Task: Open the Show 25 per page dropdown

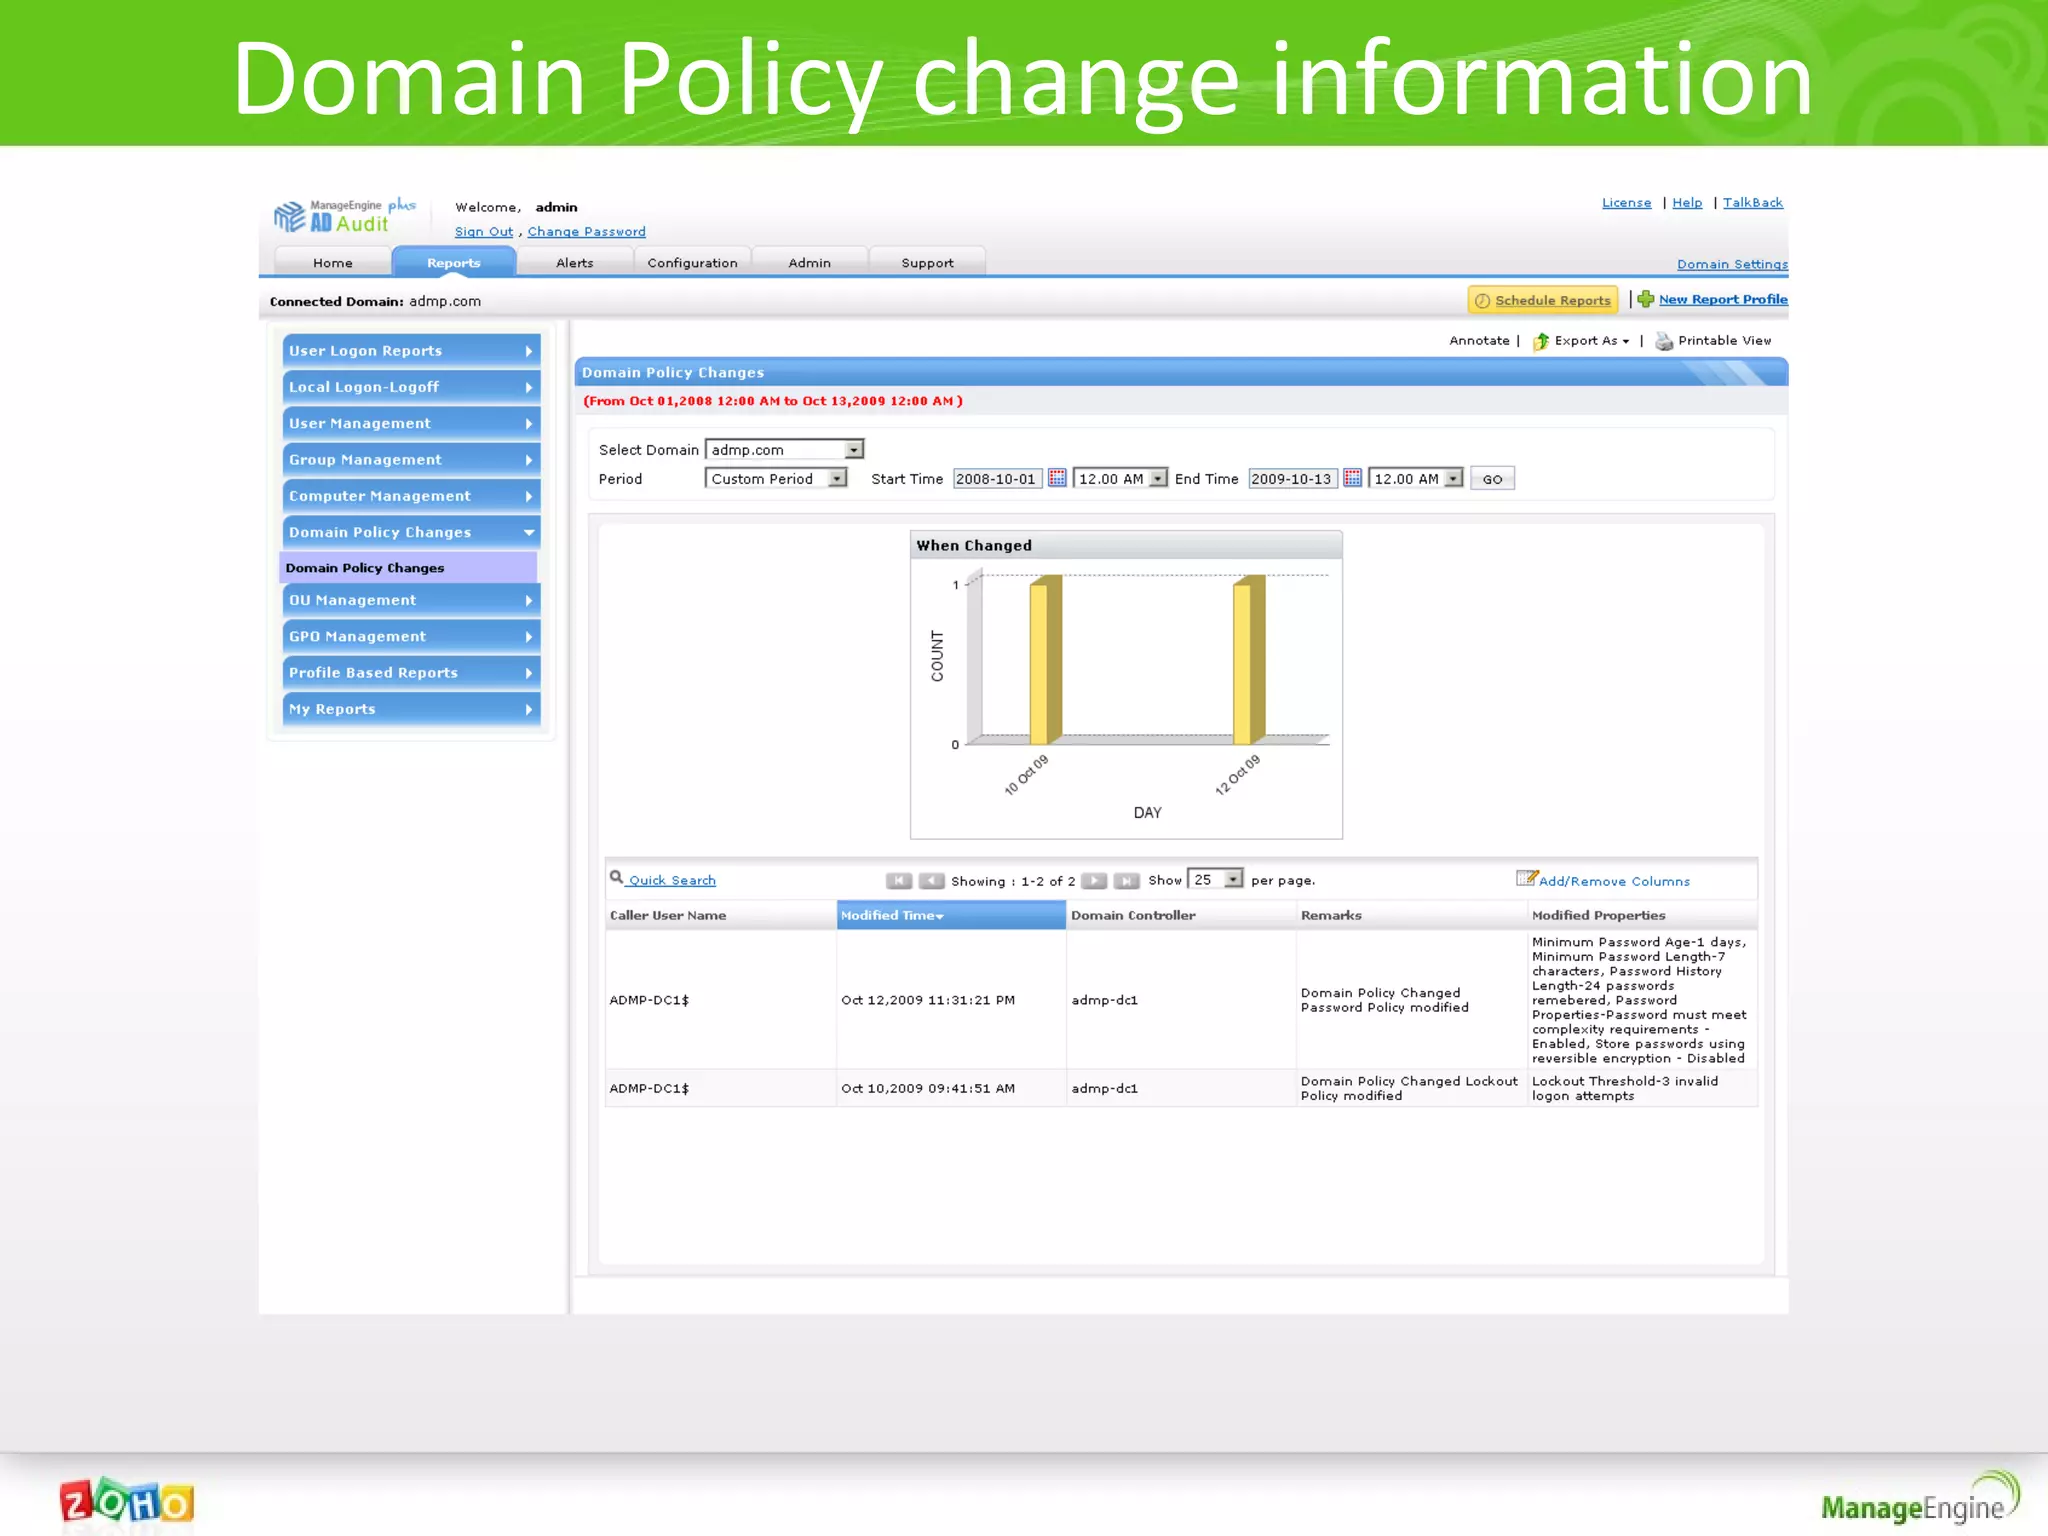Action: 1215,879
